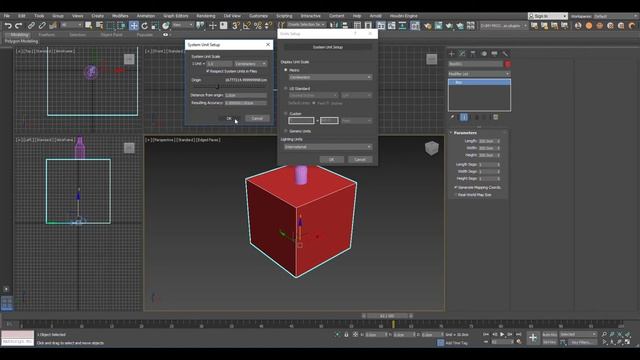Open the Hierarchy tab in command panel
This screenshot has height=360, width=640.
click(473, 53)
